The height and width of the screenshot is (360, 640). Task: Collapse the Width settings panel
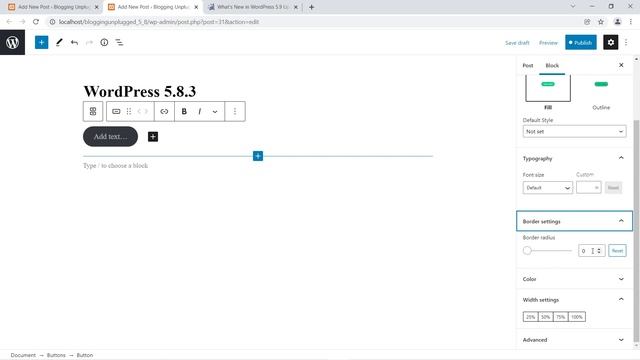pos(574,299)
